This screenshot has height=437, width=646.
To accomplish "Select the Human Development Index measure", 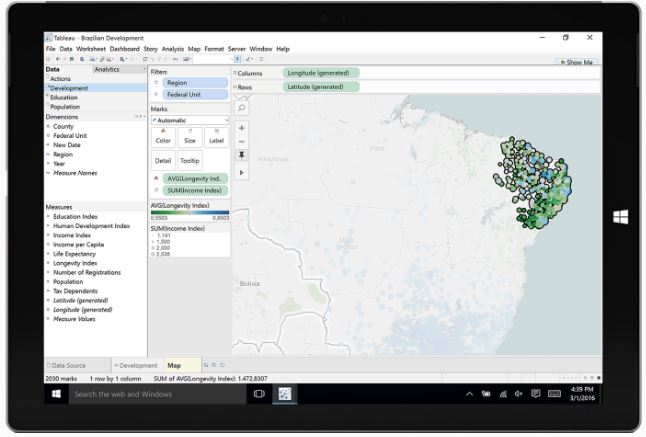I will (91, 226).
